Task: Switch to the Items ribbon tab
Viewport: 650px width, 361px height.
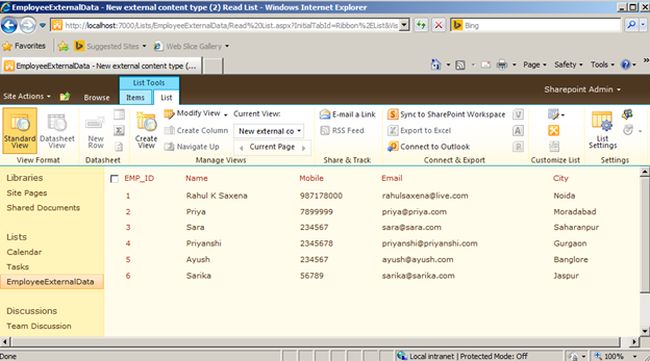Action: (135, 98)
